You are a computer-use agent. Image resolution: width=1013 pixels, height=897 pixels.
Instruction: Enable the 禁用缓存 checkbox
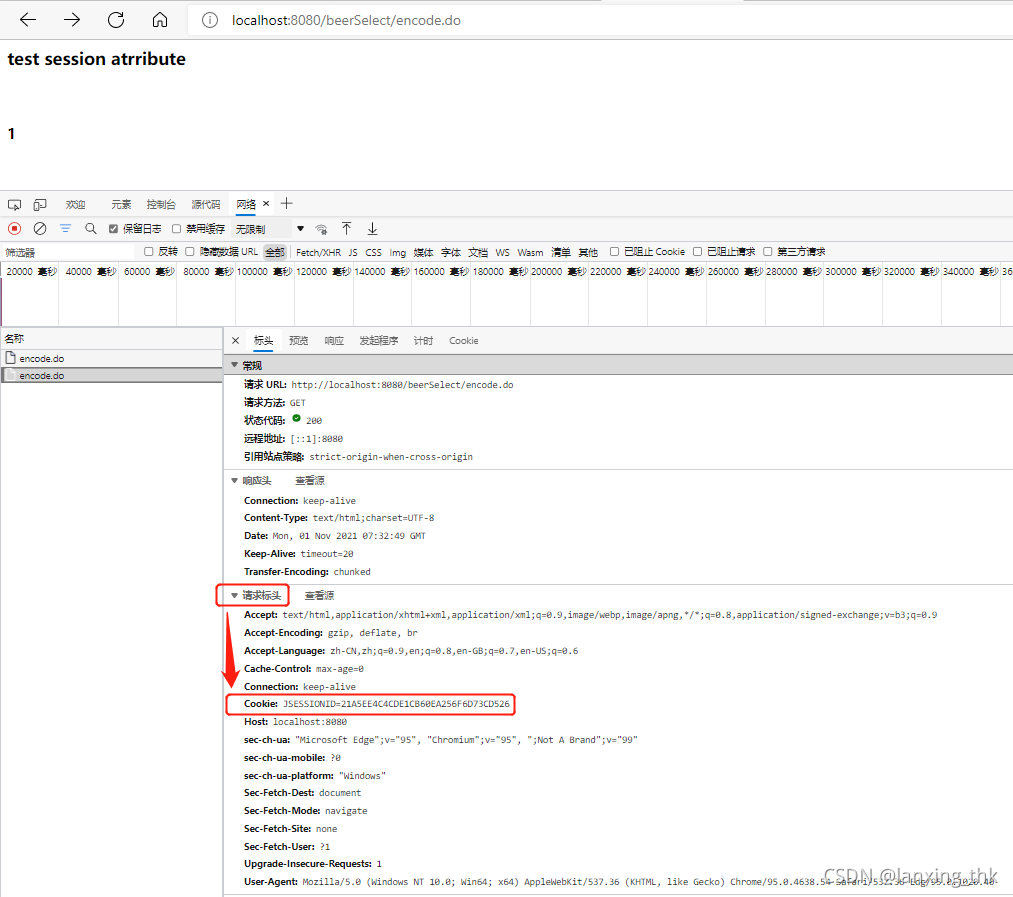(x=176, y=229)
